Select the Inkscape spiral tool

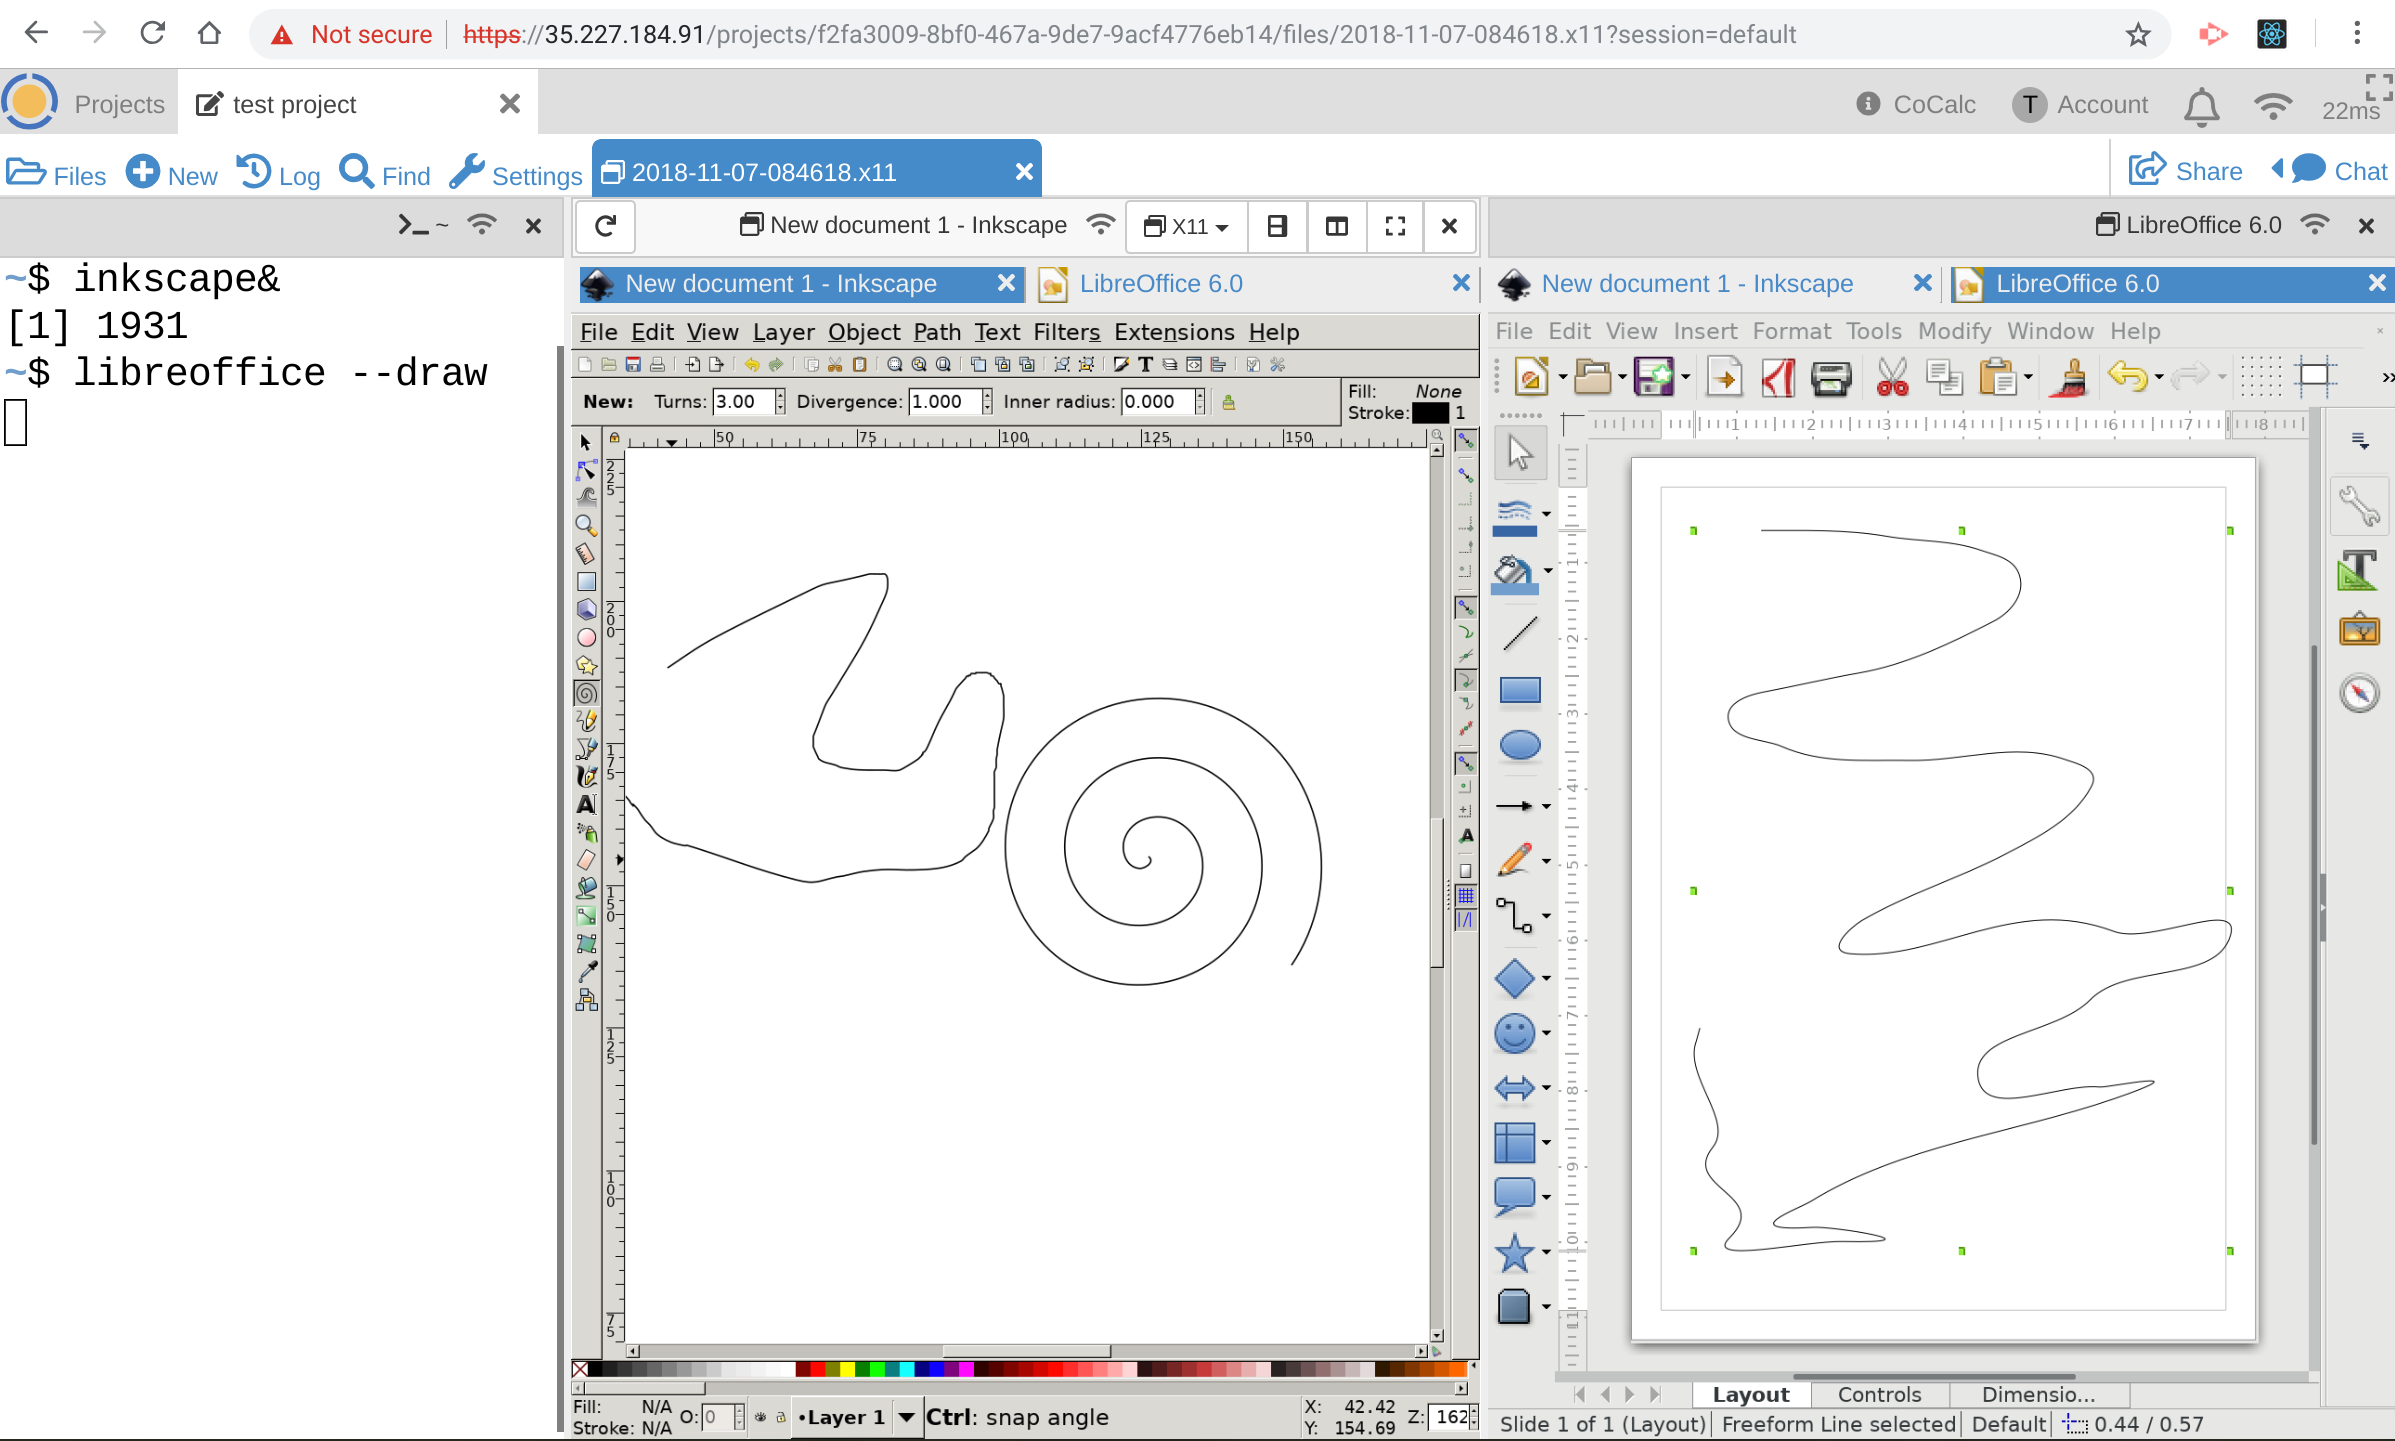(x=587, y=693)
